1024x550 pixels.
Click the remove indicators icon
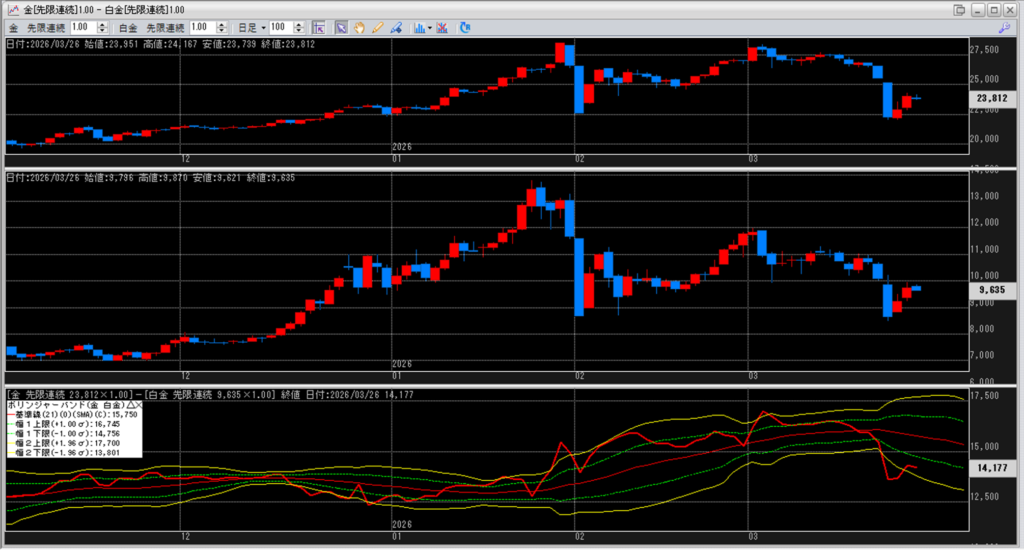tap(442, 27)
